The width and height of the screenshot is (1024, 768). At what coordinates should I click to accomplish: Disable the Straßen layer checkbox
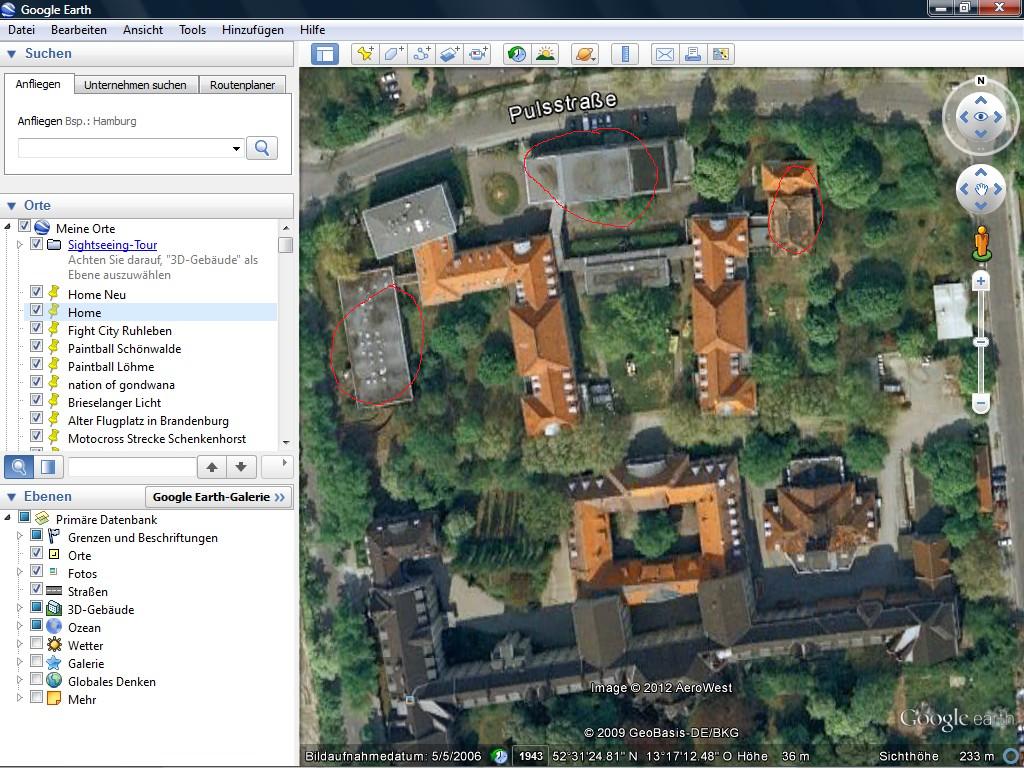[37, 589]
